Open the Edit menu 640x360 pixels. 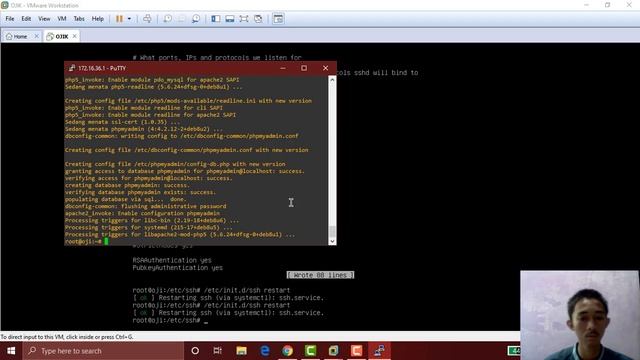pyautogui.click(x=26, y=19)
